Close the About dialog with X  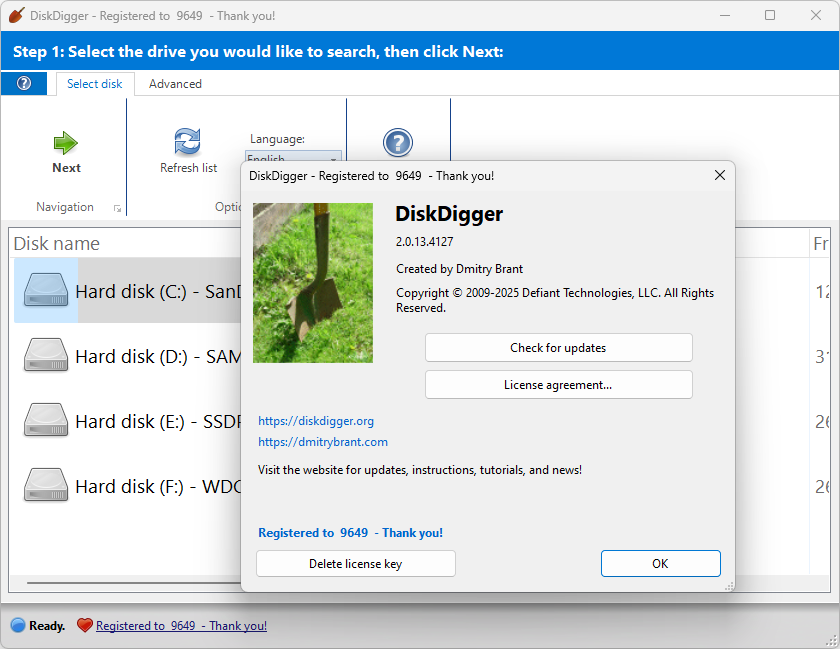pos(719,175)
